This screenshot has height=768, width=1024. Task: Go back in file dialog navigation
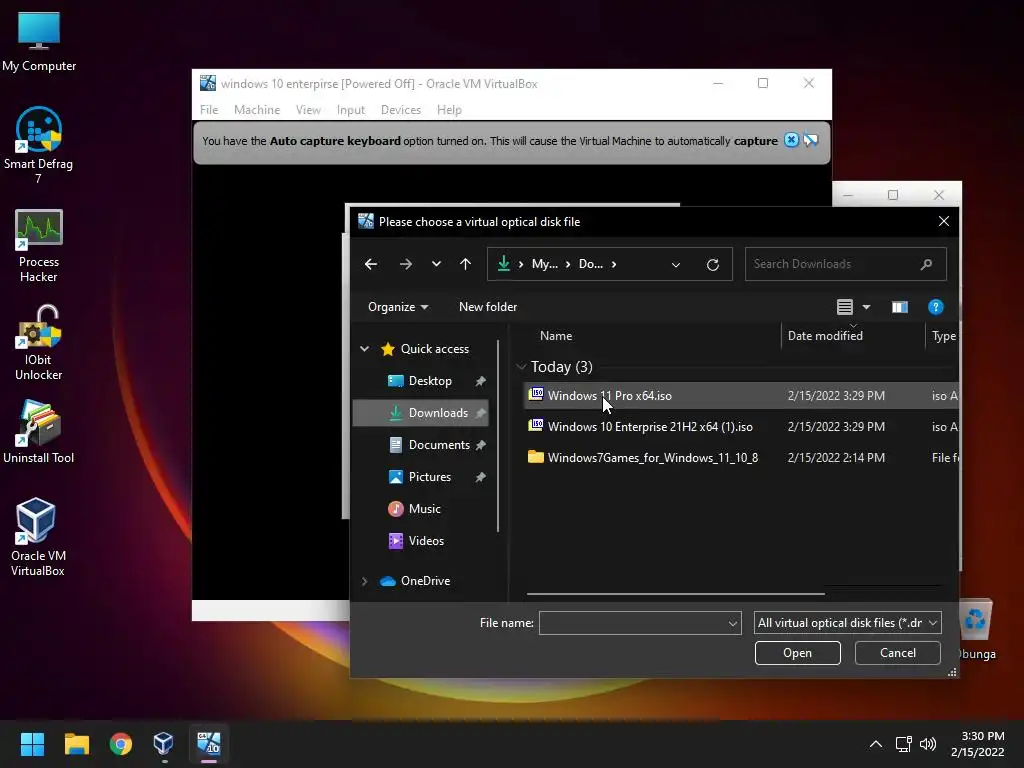click(x=371, y=264)
